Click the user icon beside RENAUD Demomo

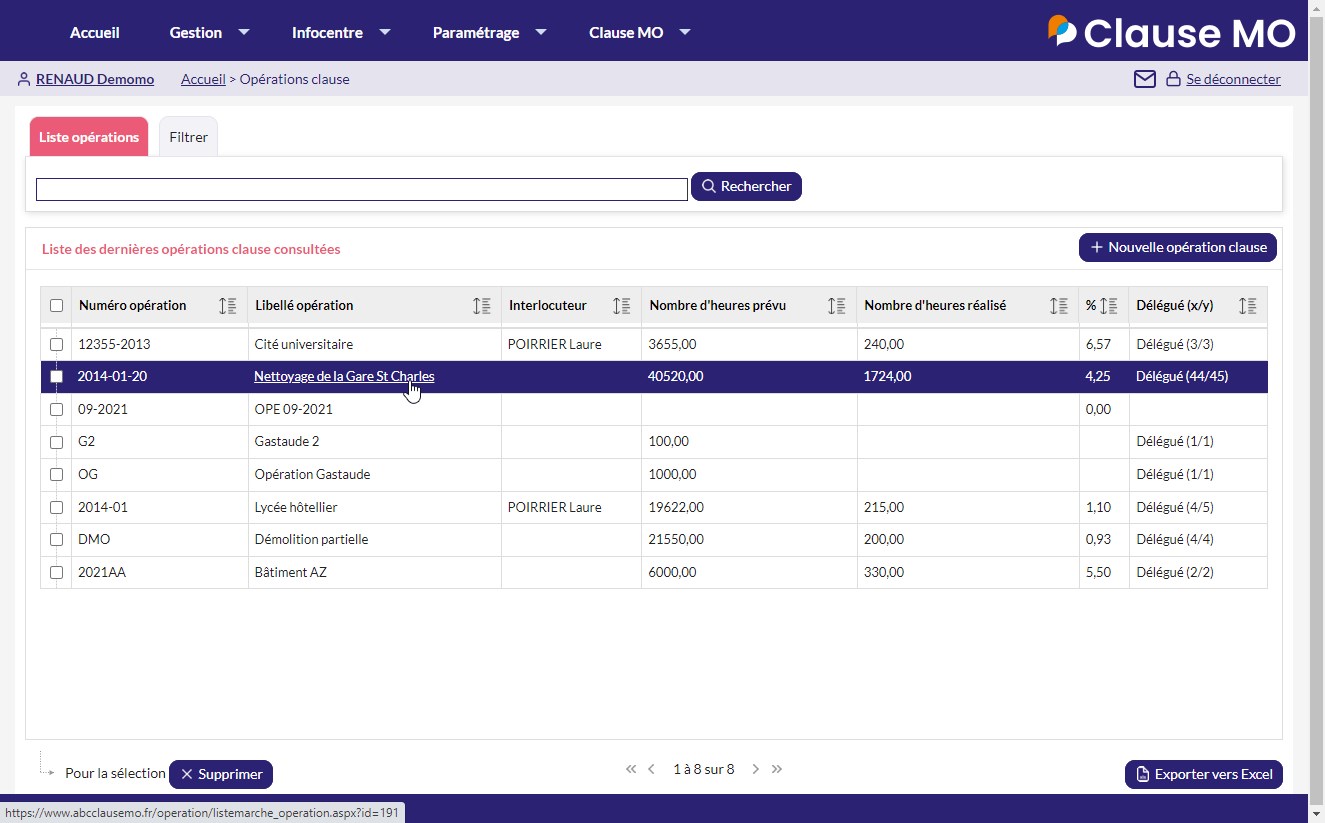(x=24, y=79)
